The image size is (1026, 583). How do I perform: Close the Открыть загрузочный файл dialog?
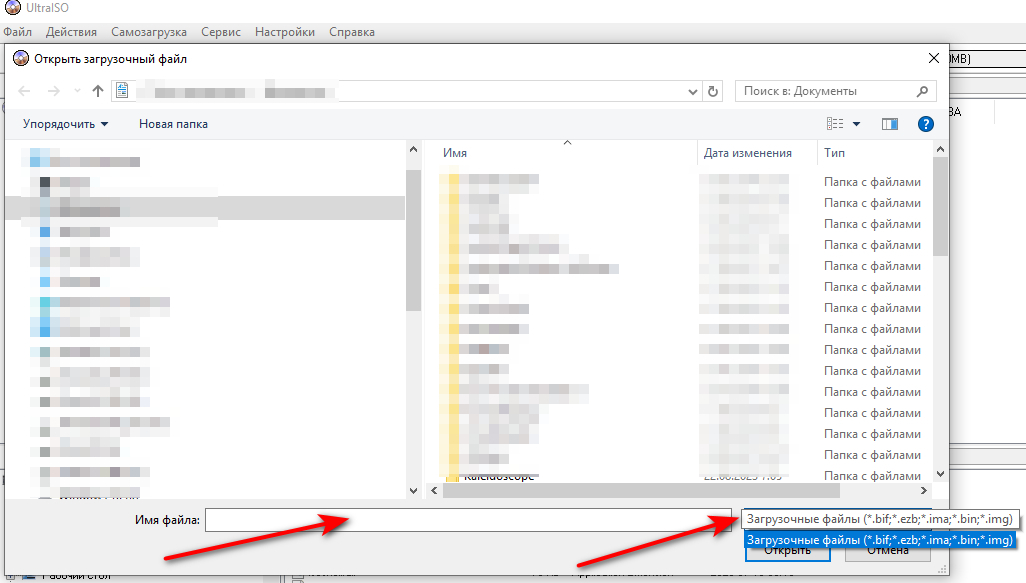coord(934,58)
